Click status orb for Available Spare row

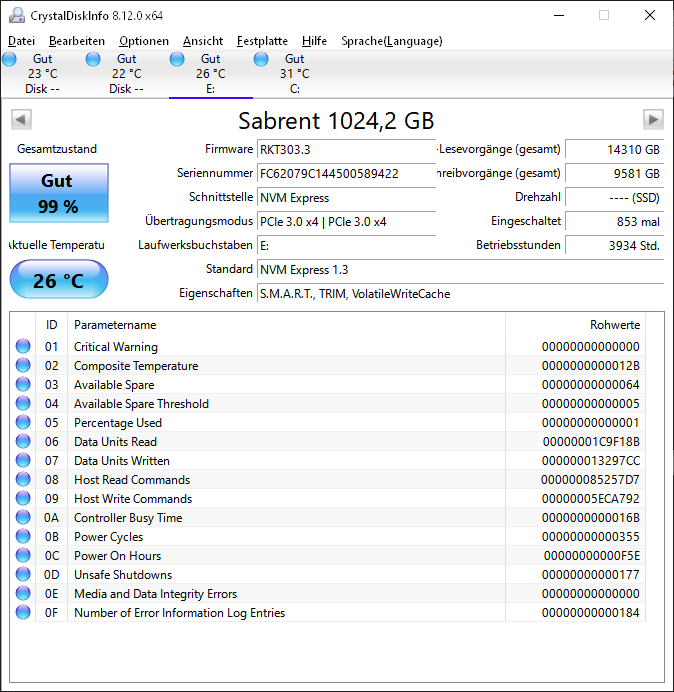click(x=23, y=384)
